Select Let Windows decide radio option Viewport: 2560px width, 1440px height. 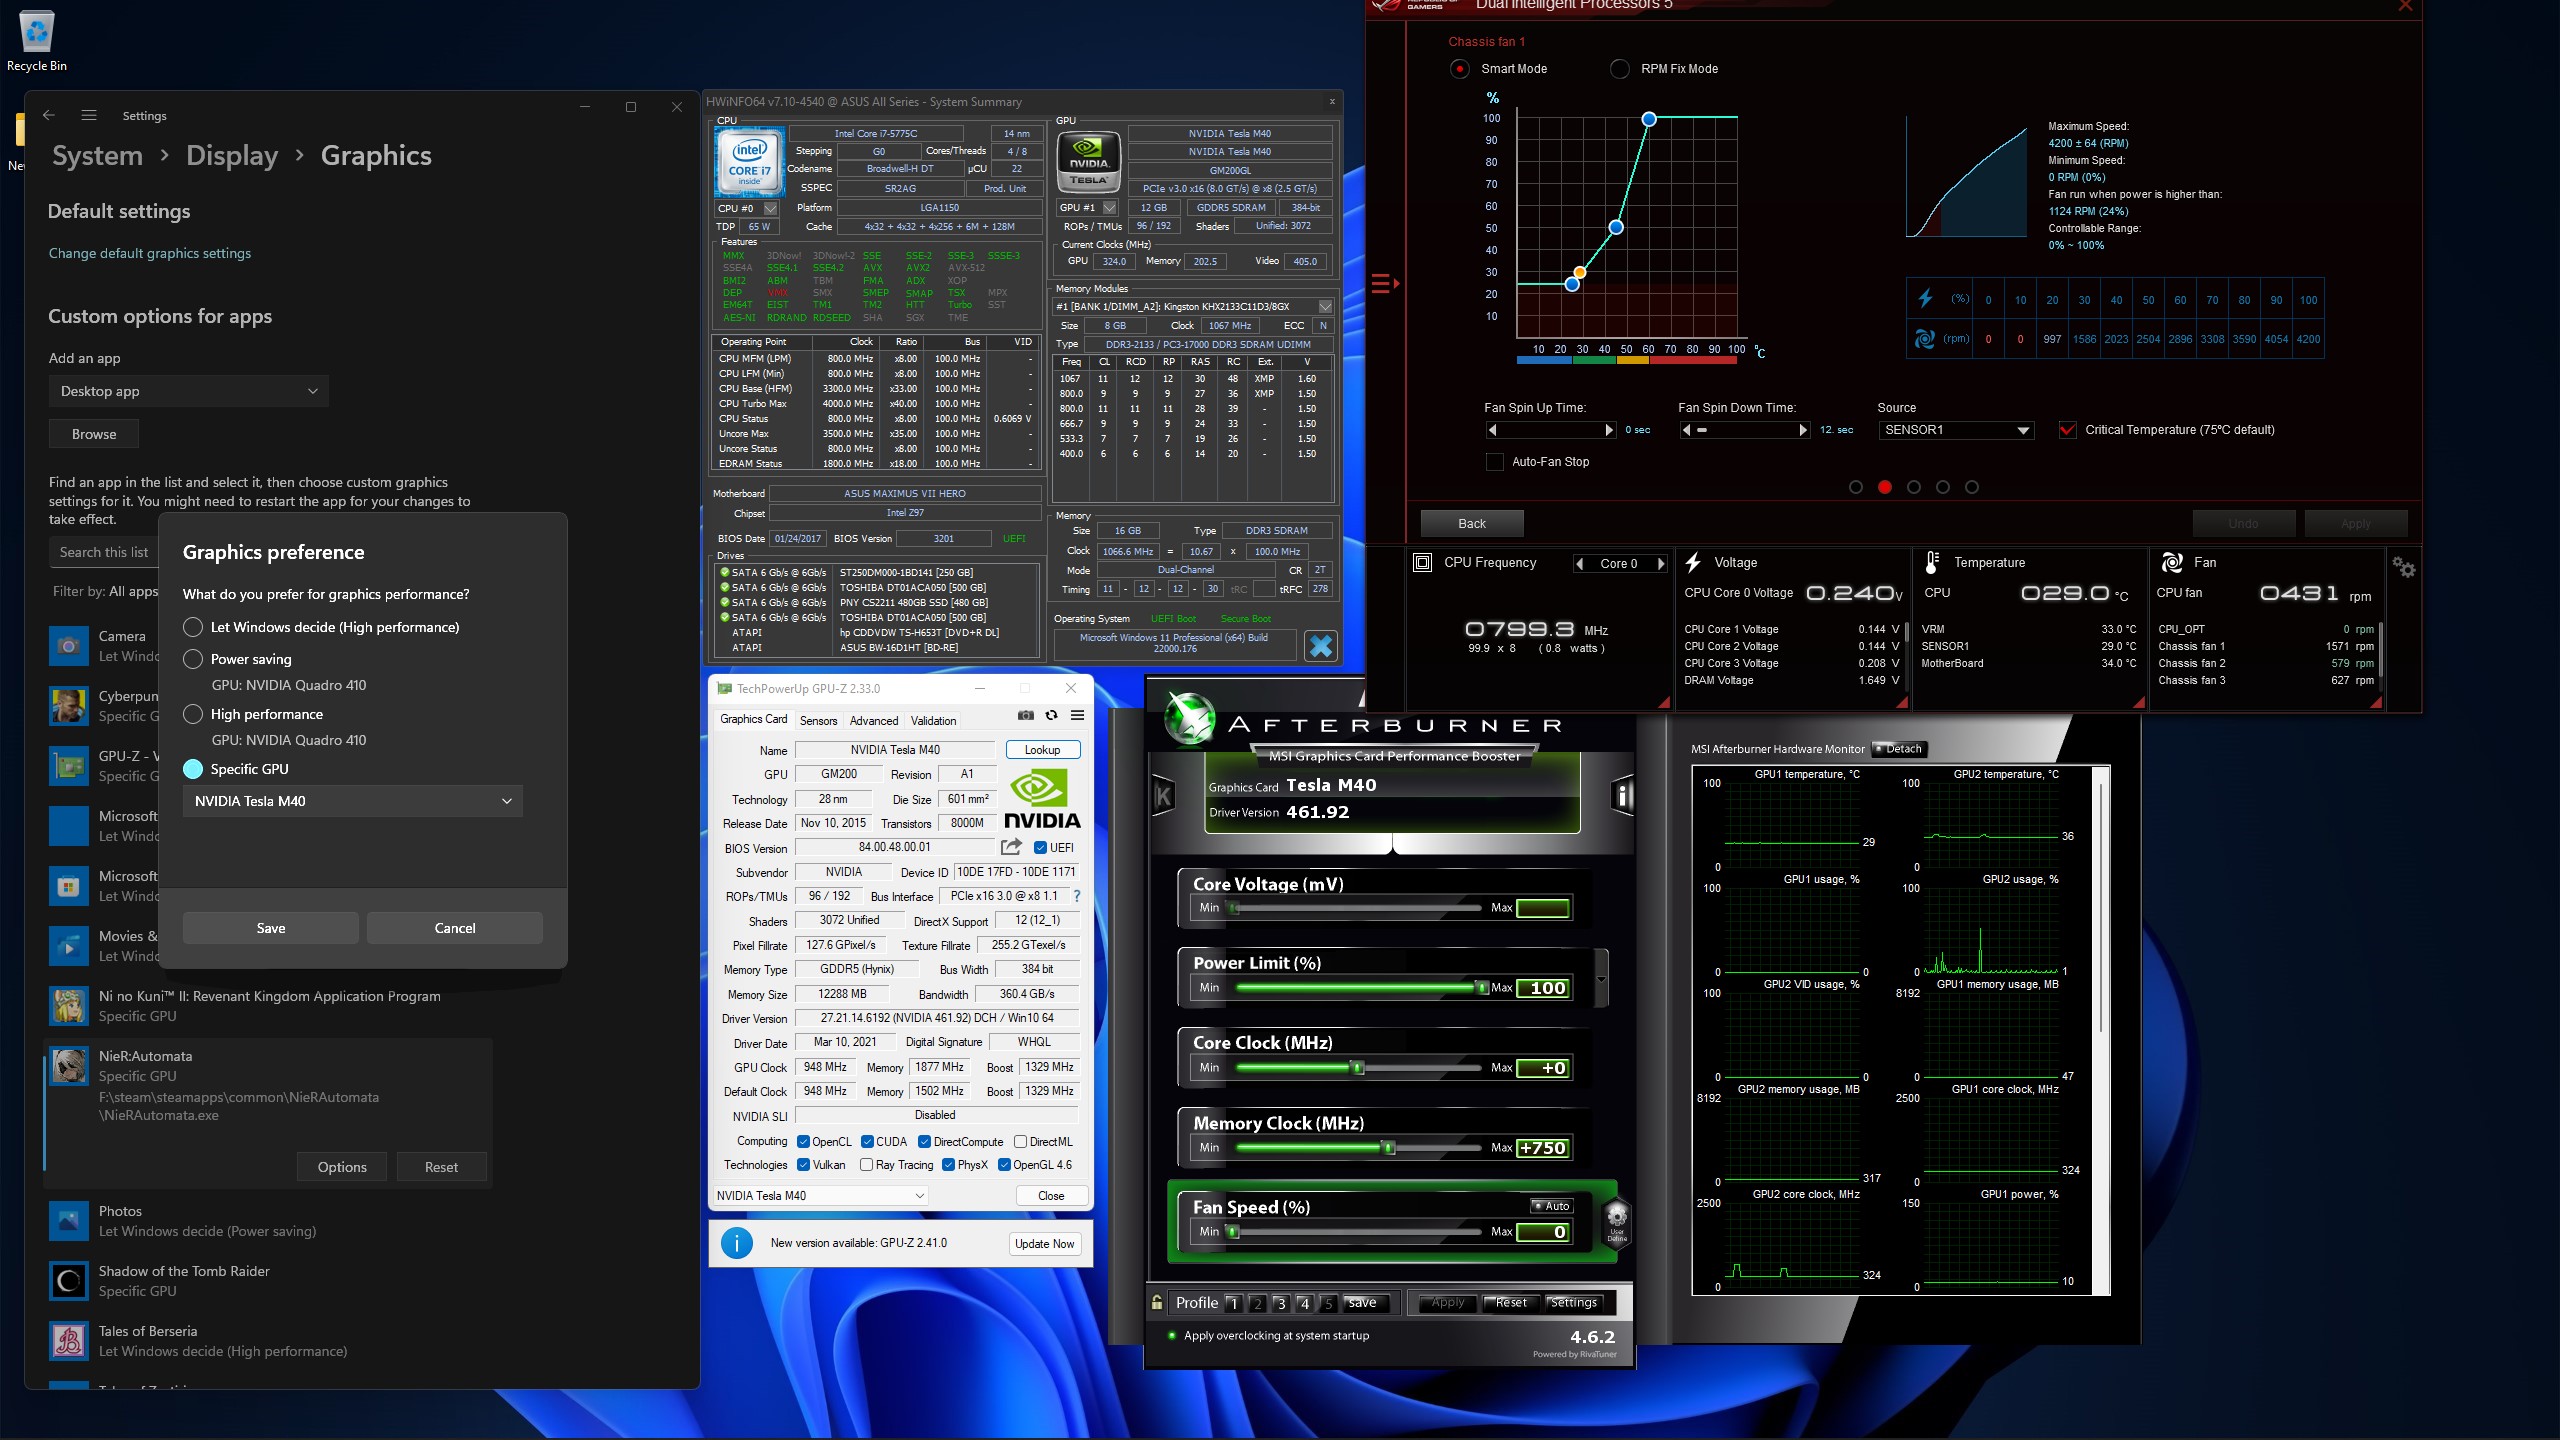[x=193, y=627]
